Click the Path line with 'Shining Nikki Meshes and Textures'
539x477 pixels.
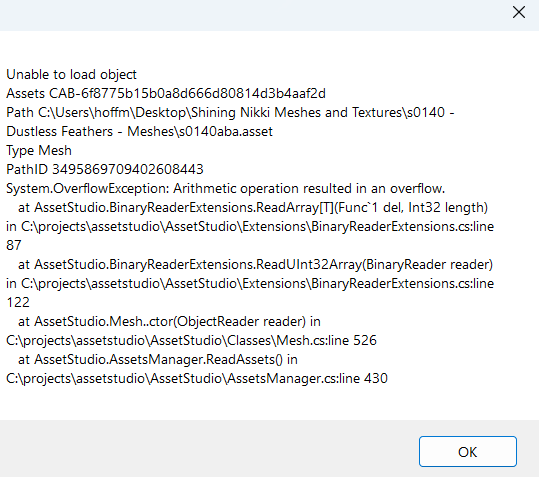230,113
